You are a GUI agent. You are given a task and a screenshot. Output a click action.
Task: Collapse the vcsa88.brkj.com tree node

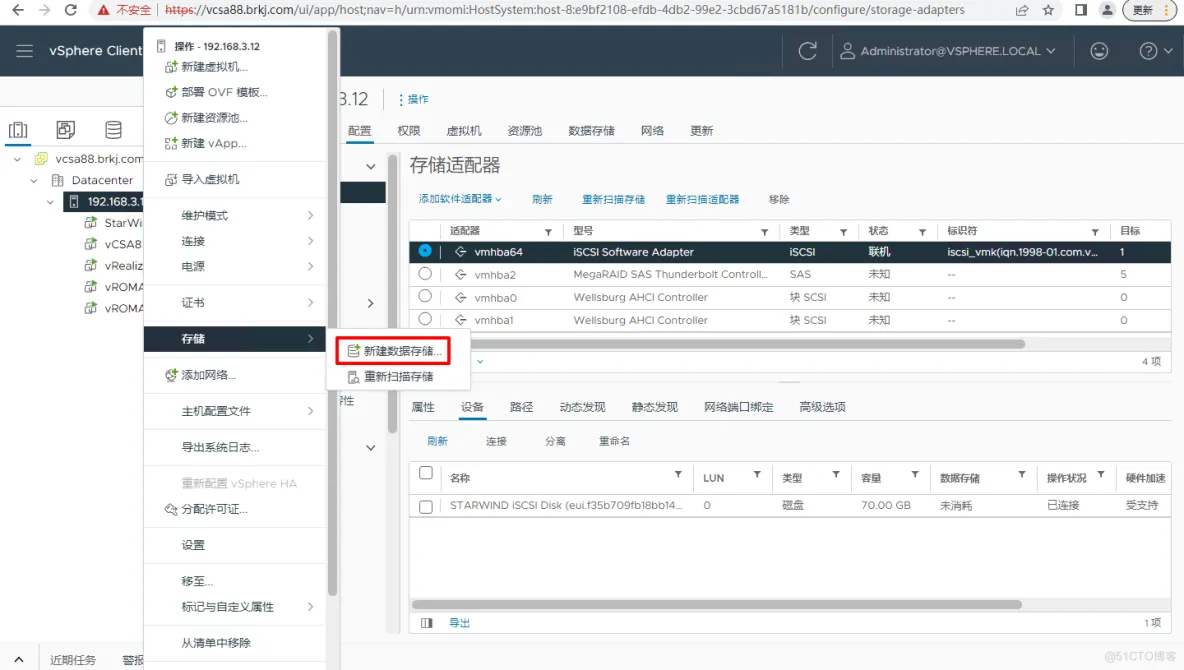pos(17,159)
